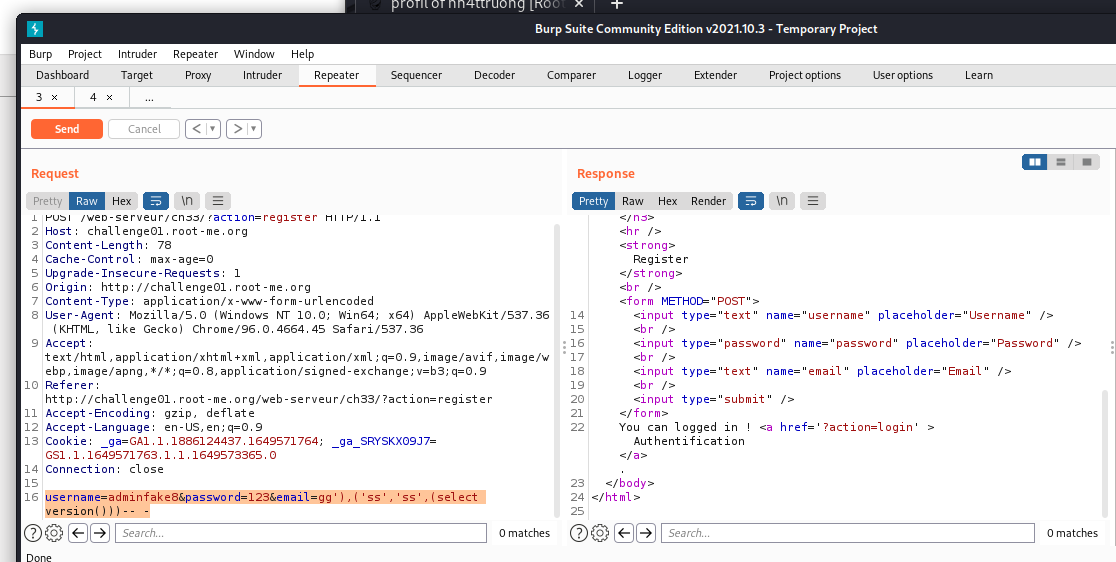Expand the back history dropdown arrow

tap(213, 129)
